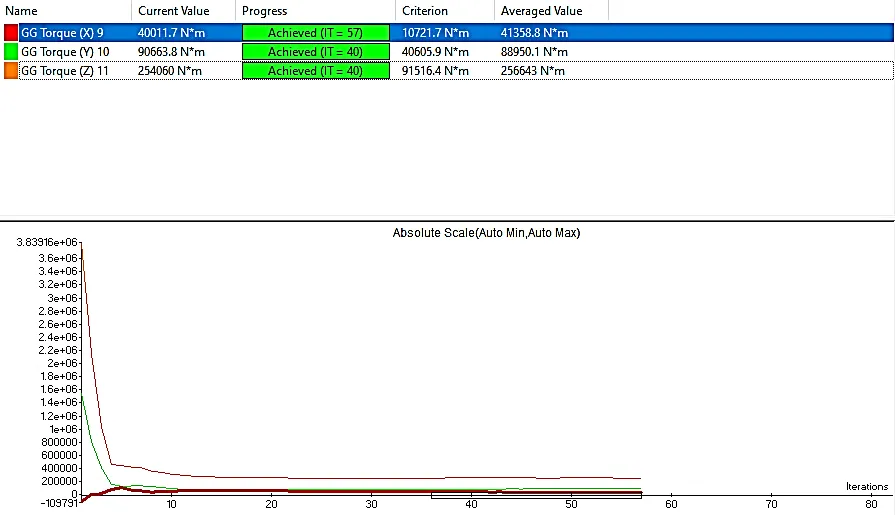895x515 pixels.
Task: Click the Iterations axis label
Action: point(866,486)
